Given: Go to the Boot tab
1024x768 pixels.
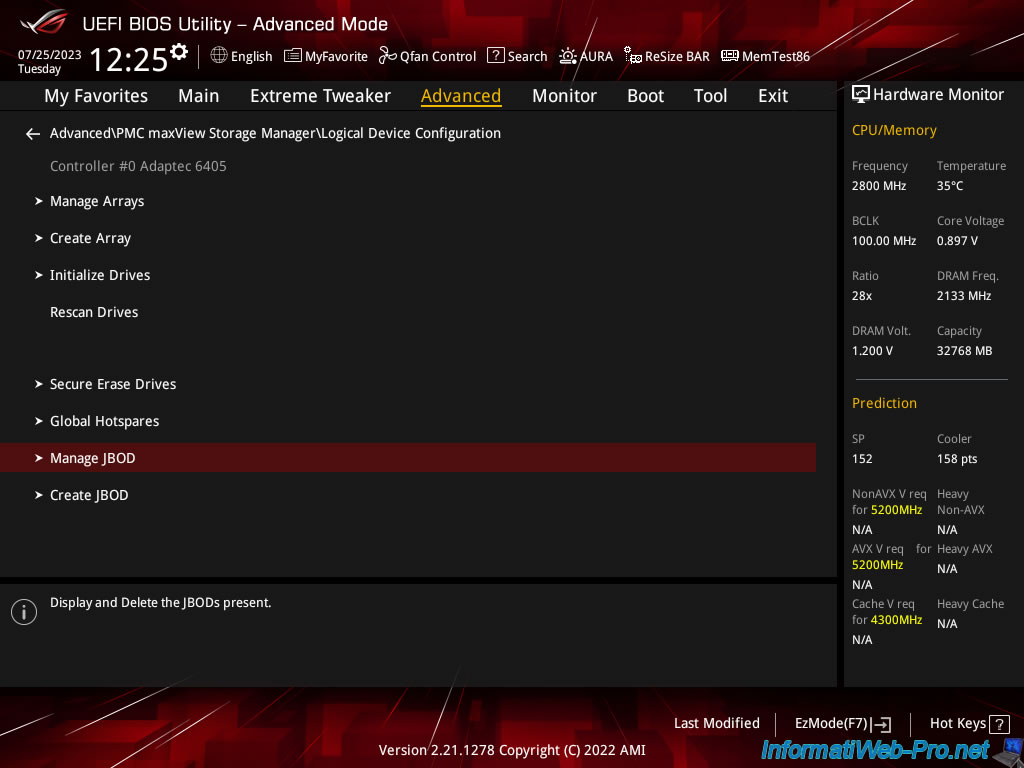Looking at the screenshot, I should [x=645, y=96].
